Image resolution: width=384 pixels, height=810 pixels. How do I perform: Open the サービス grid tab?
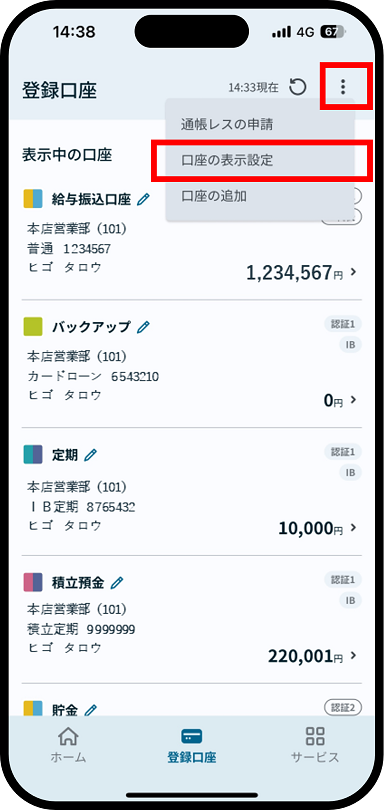coord(315,744)
